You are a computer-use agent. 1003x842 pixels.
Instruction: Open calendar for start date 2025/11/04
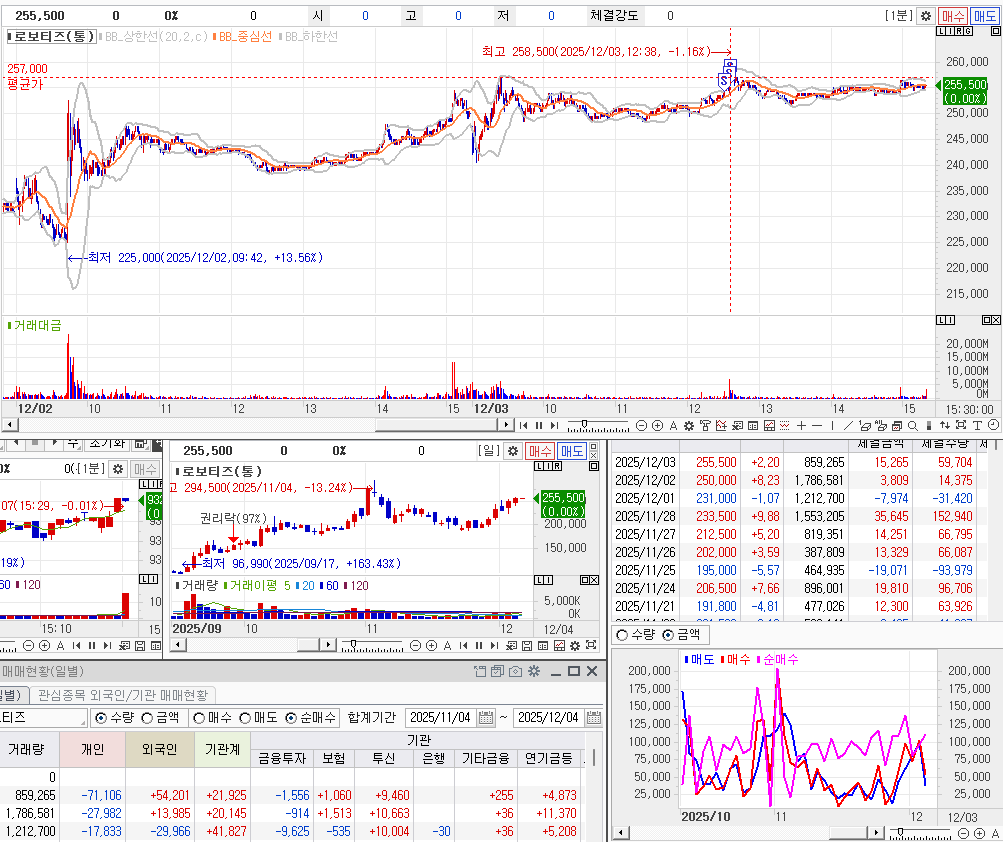click(x=486, y=718)
